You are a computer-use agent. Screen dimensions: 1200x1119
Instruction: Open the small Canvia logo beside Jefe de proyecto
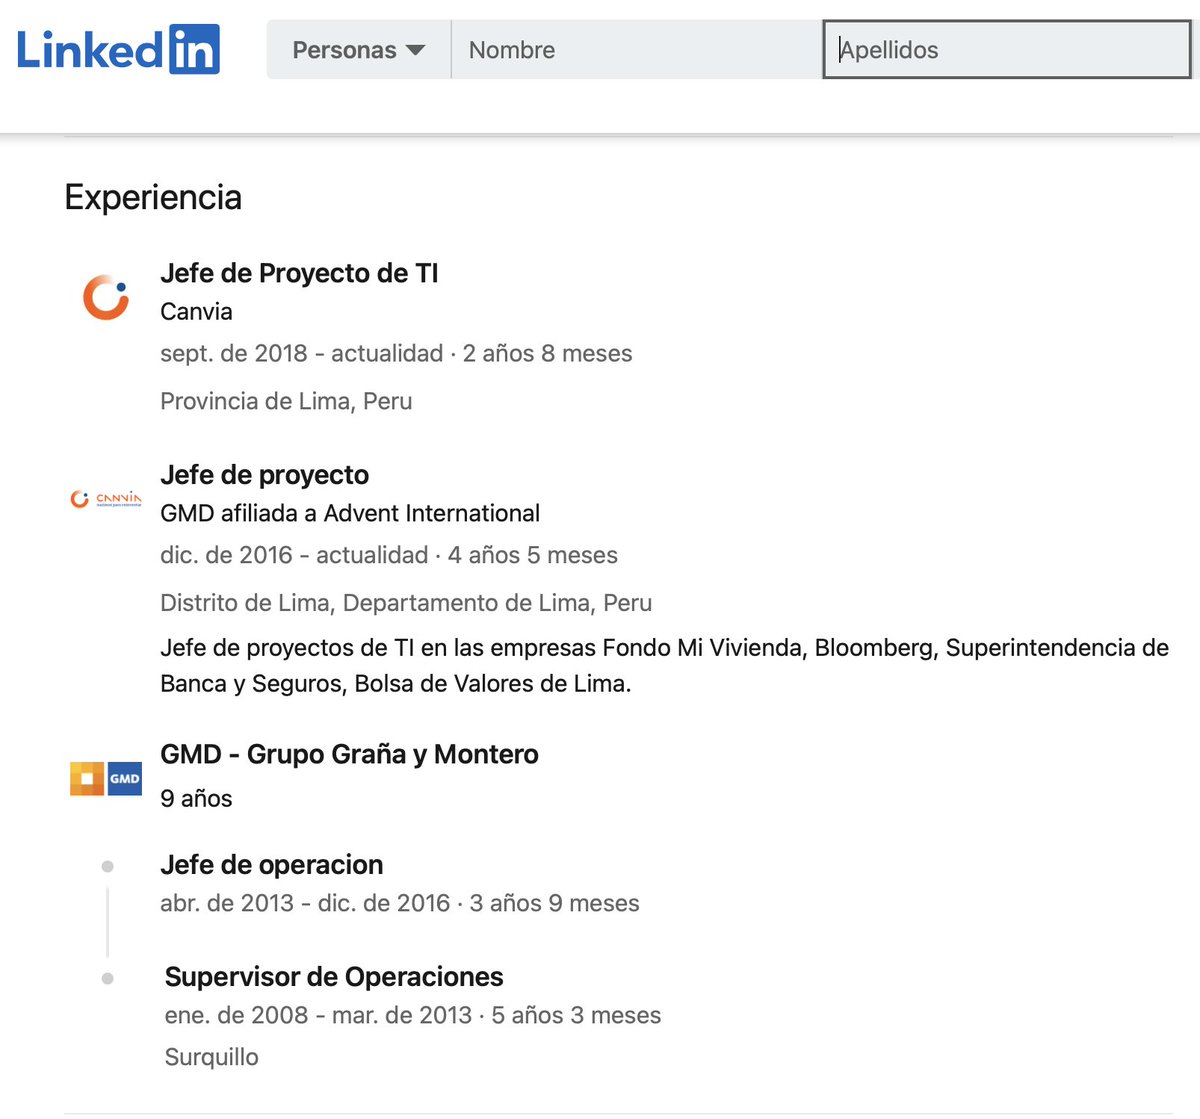106,498
